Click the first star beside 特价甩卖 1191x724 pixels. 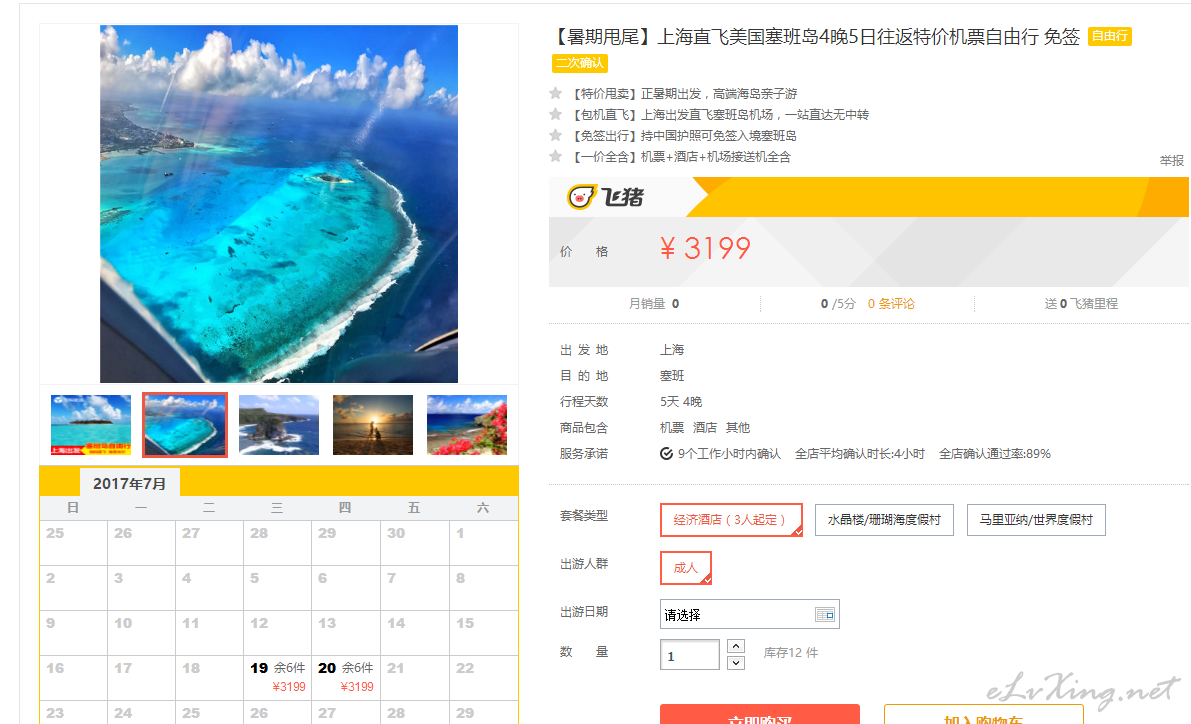pyautogui.click(x=555, y=93)
